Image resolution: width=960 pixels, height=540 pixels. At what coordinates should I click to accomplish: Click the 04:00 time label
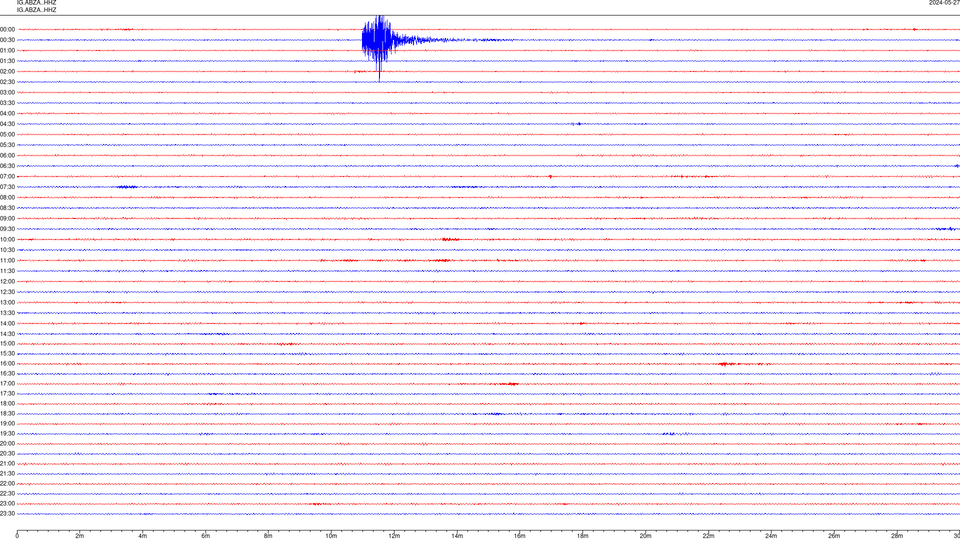pos(7,114)
